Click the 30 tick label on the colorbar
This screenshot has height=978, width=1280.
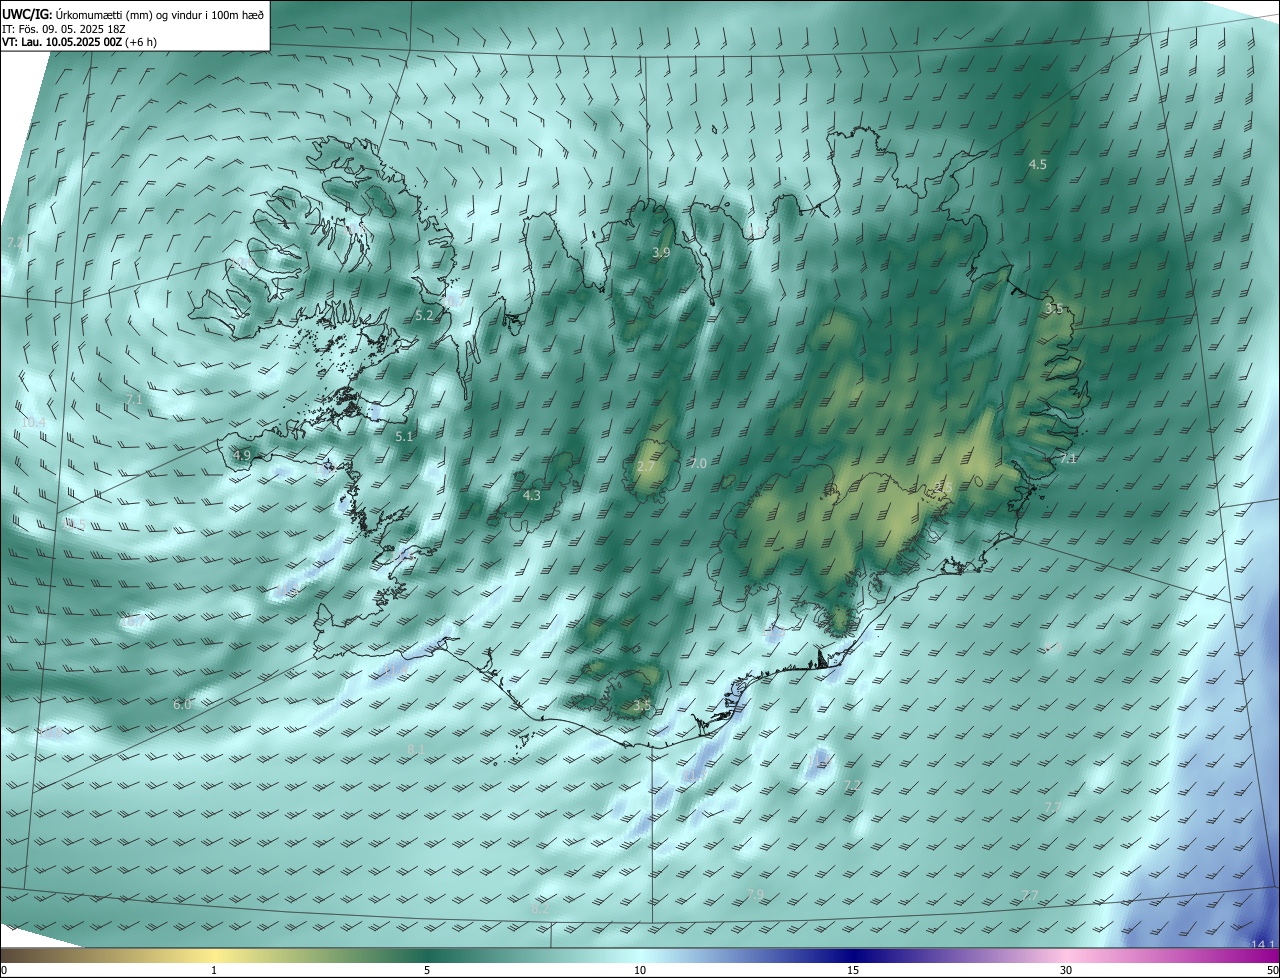click(1066, 970)
